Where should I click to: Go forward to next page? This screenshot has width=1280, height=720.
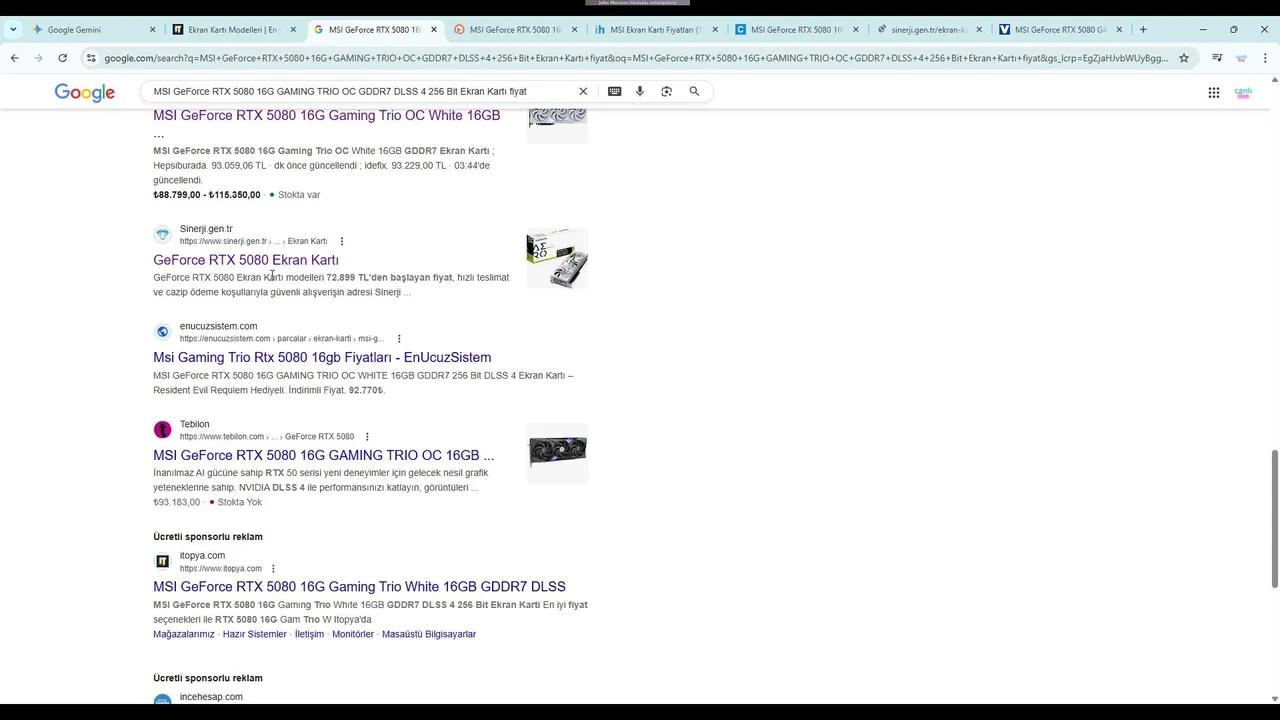pyautogui.click(x=38, y=58)
